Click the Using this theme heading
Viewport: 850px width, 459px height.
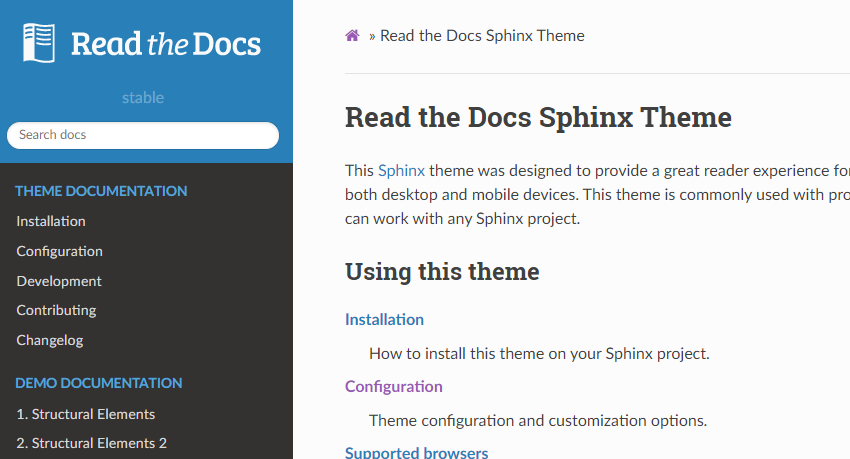tap(442, 272)
